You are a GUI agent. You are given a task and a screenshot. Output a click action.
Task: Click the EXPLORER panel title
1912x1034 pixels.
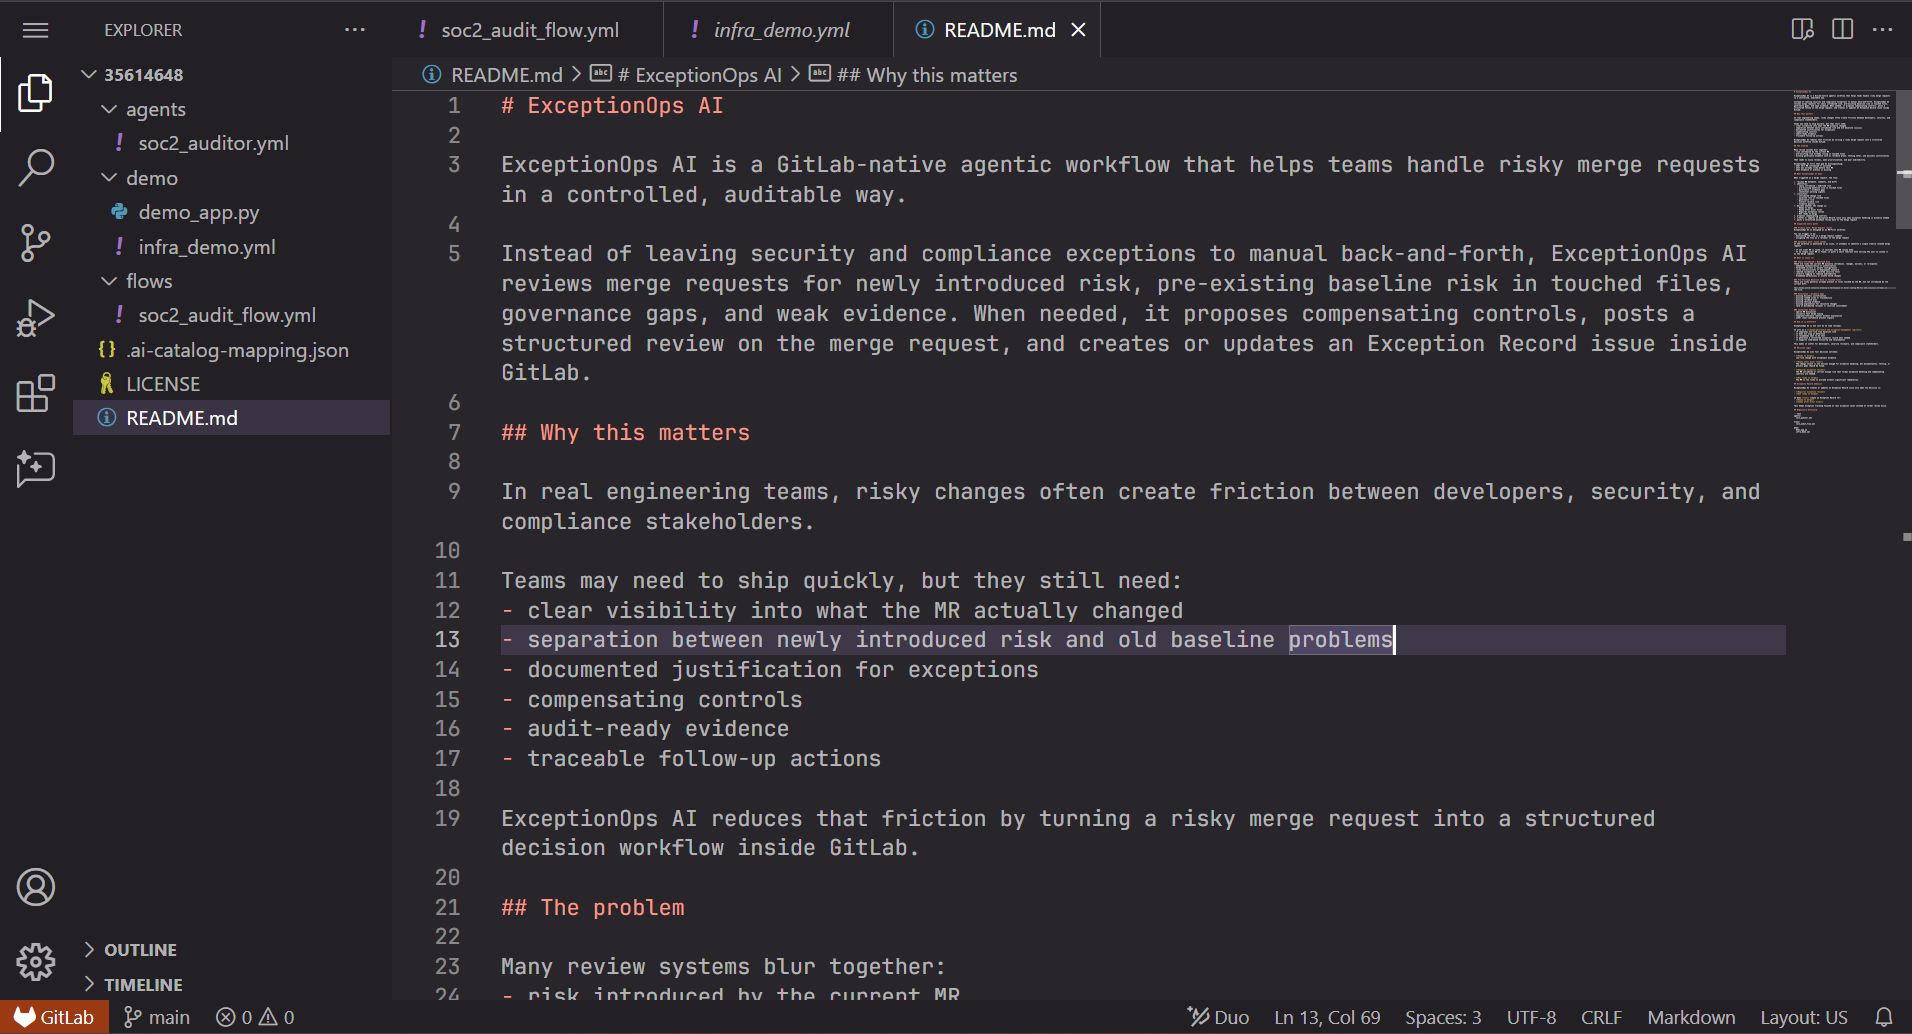point(143,30)
